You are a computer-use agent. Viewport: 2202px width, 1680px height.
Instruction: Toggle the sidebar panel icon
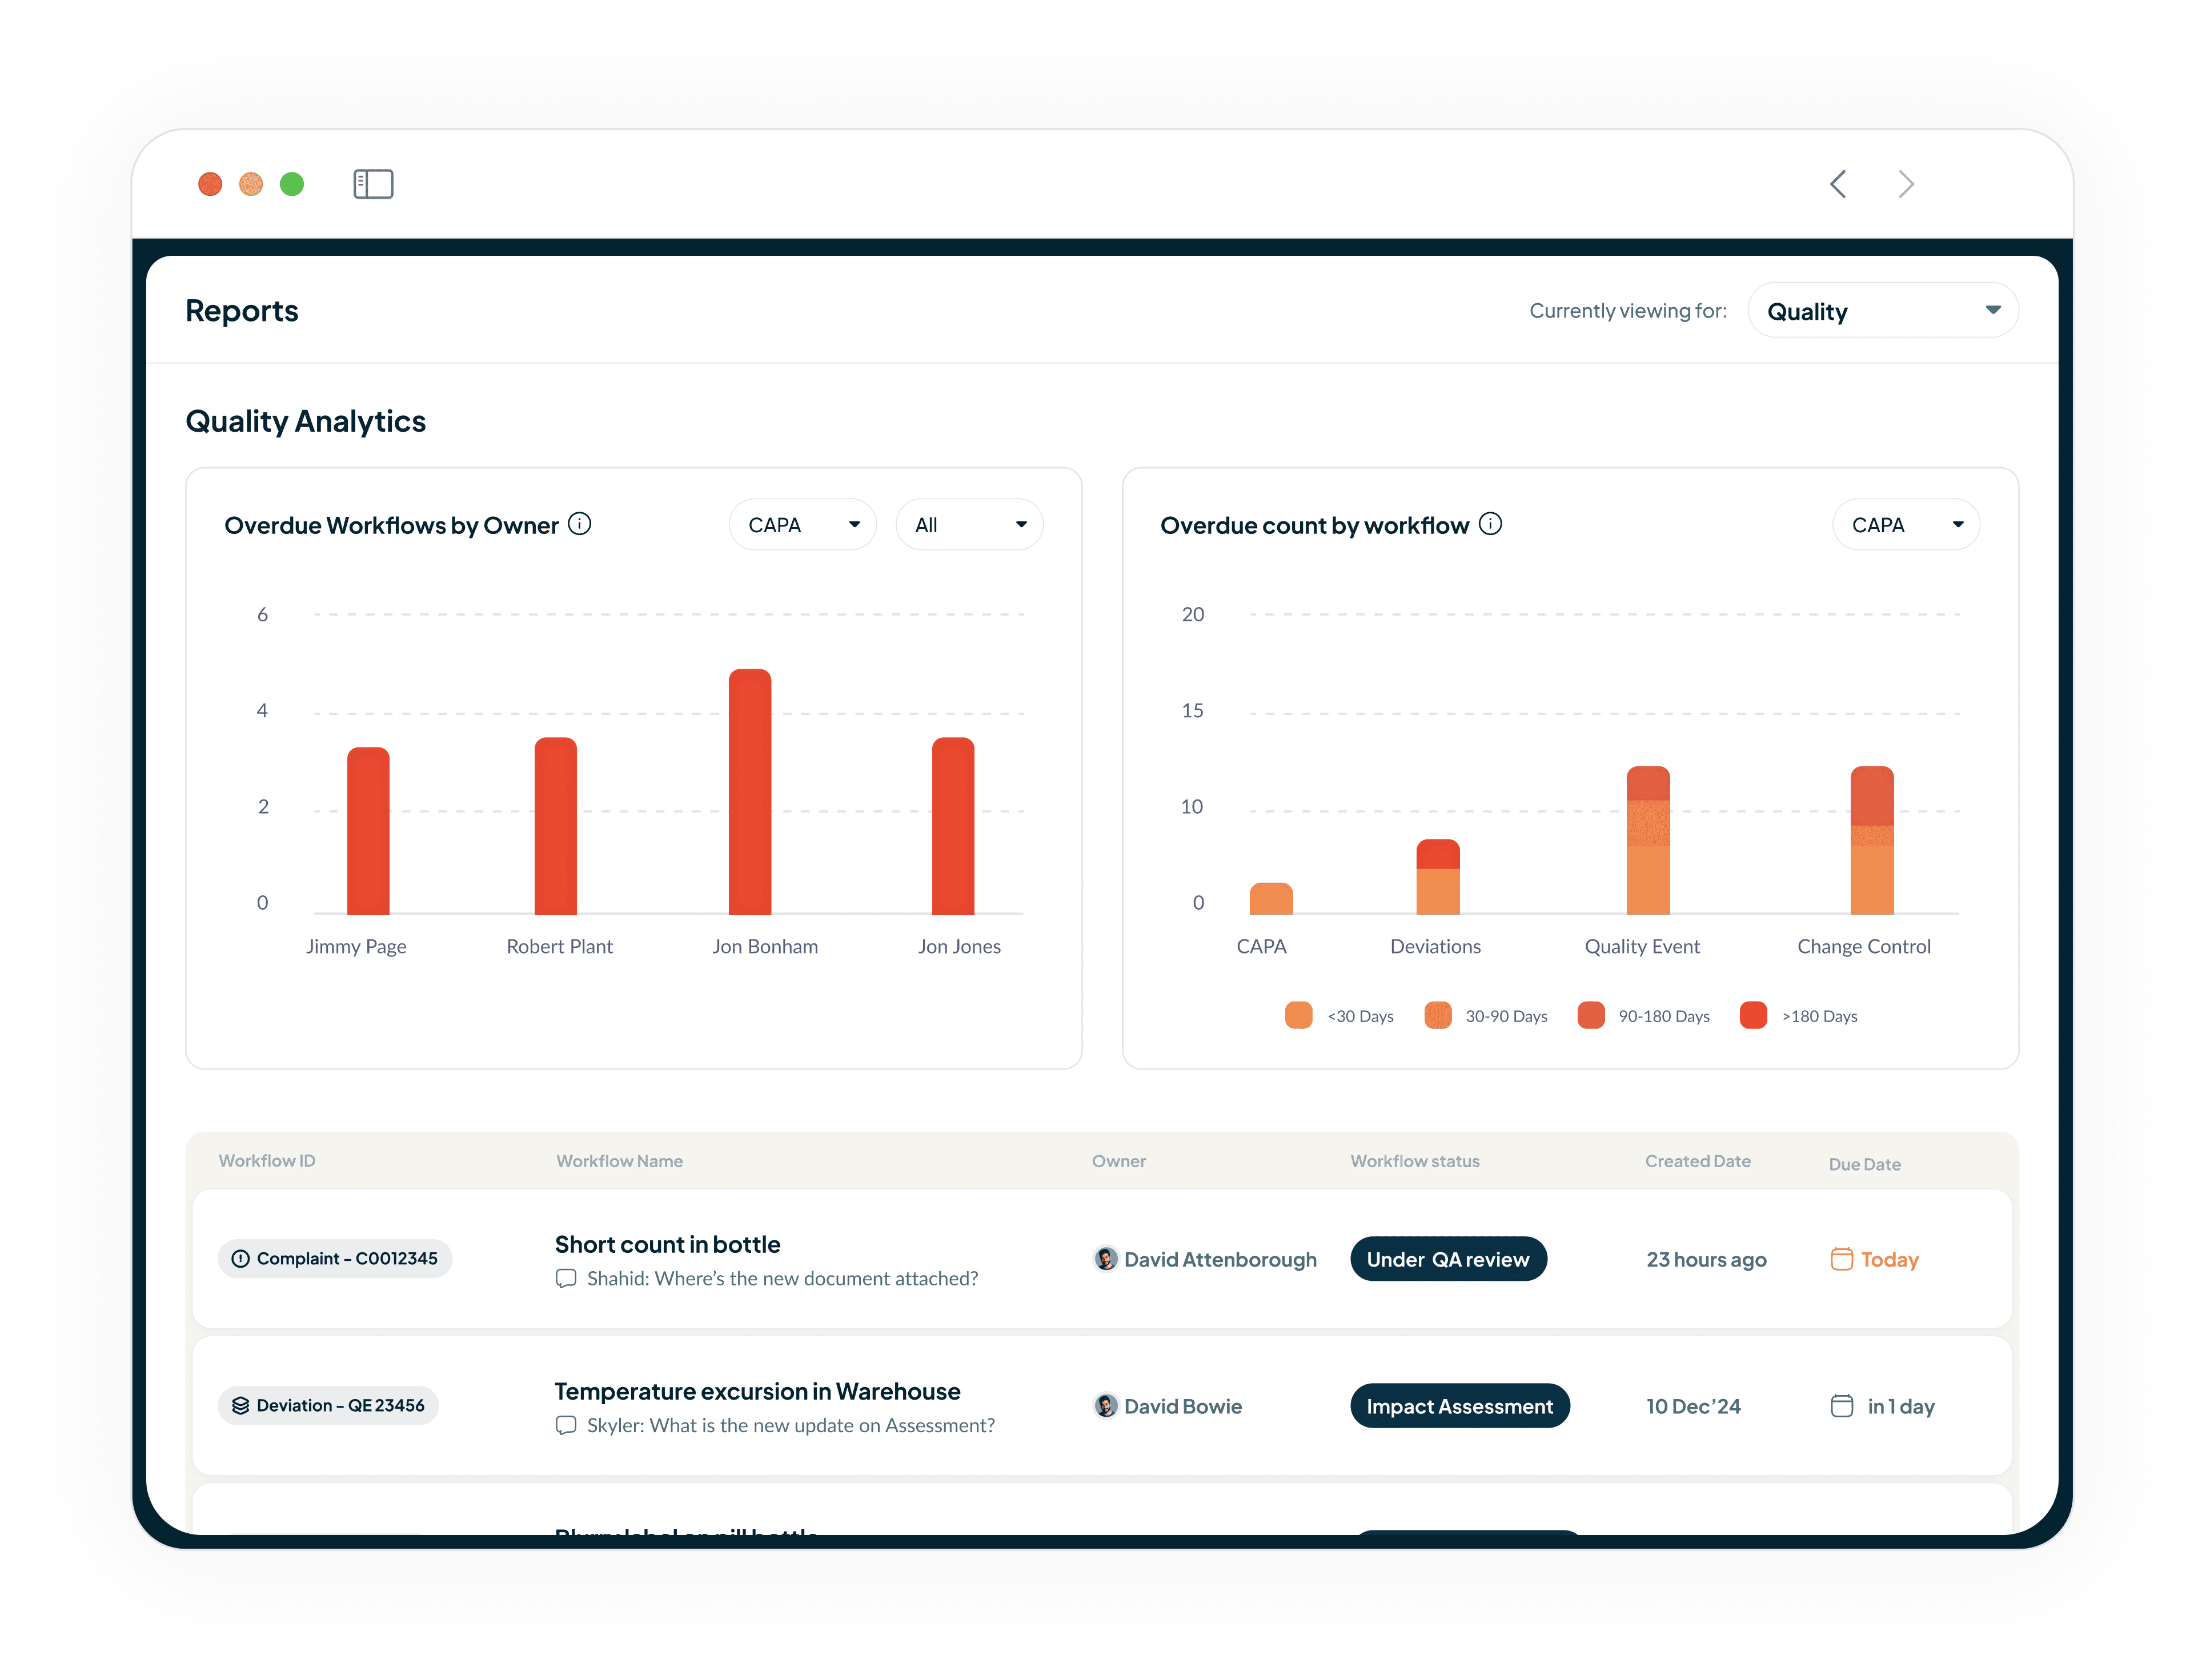point(373,184)
